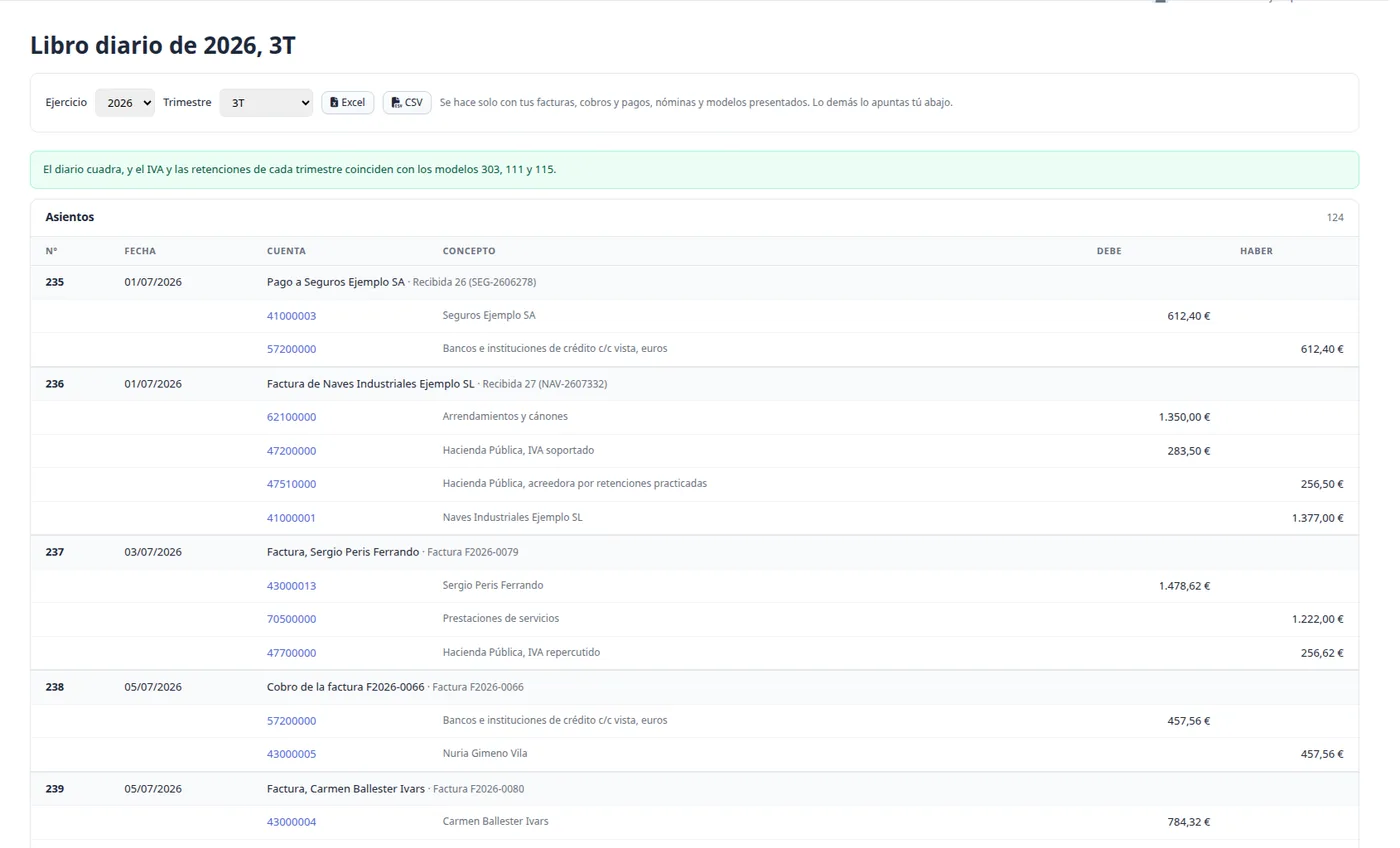Open account 41000003 for Seguros Ejemplo SA

point(291,316)
